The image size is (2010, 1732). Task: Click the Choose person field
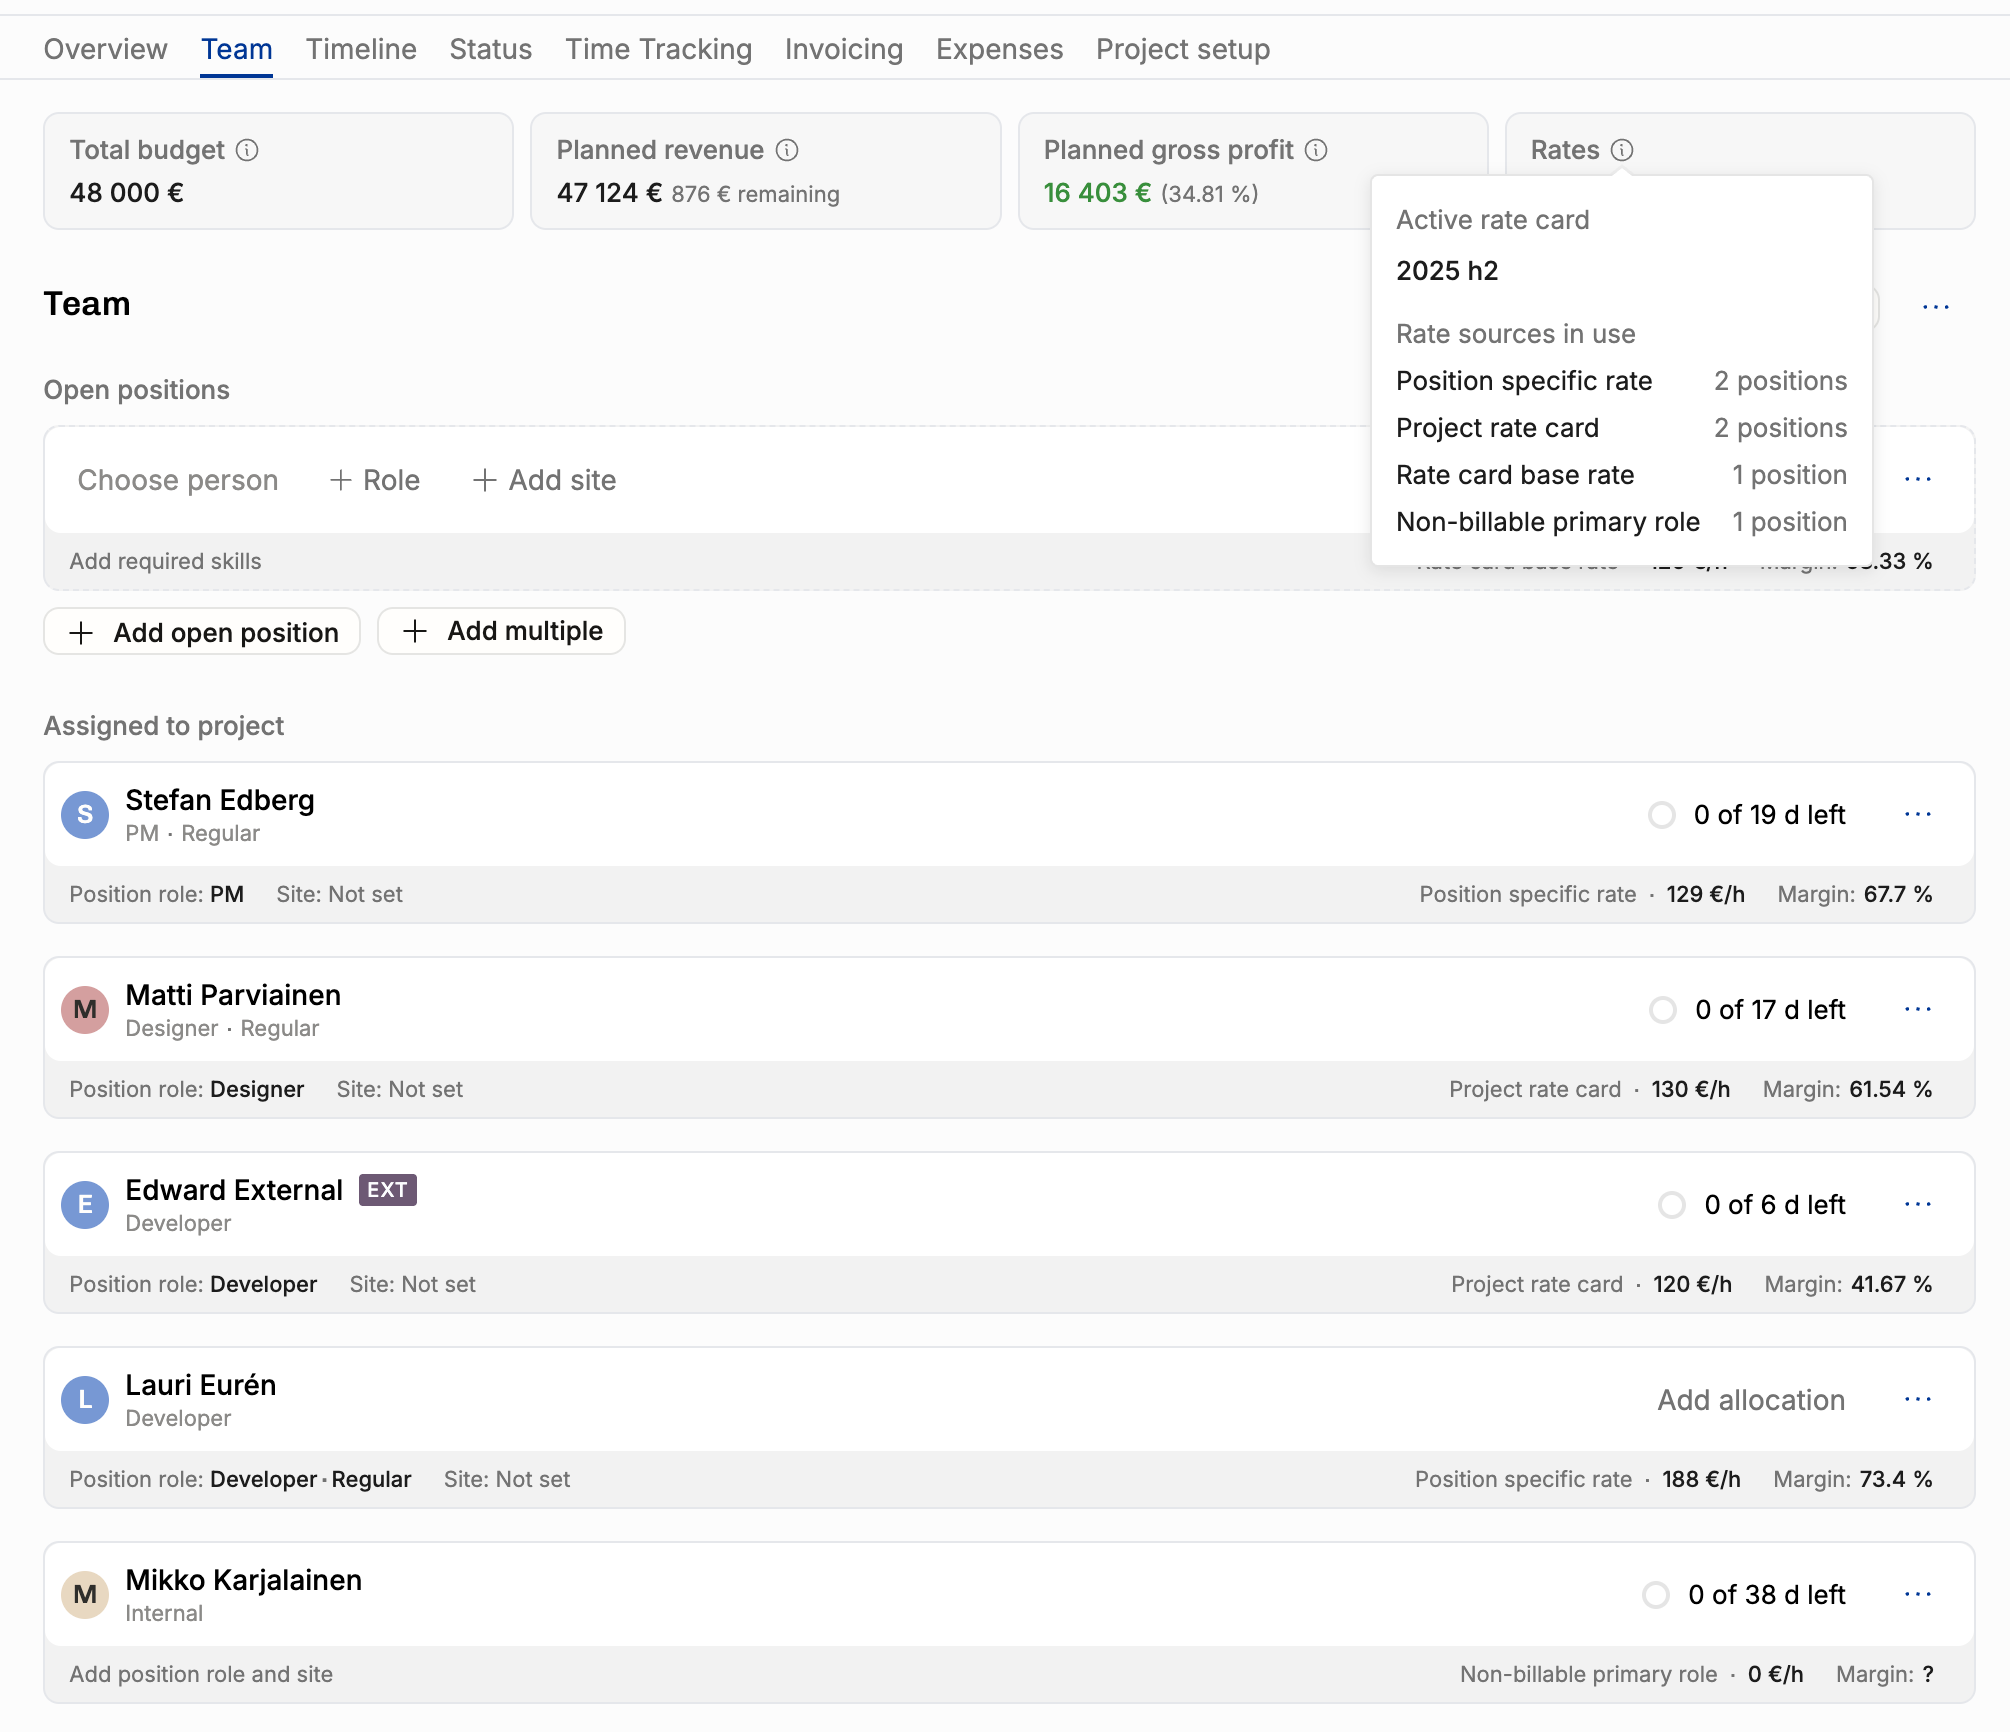pos(178,480)
